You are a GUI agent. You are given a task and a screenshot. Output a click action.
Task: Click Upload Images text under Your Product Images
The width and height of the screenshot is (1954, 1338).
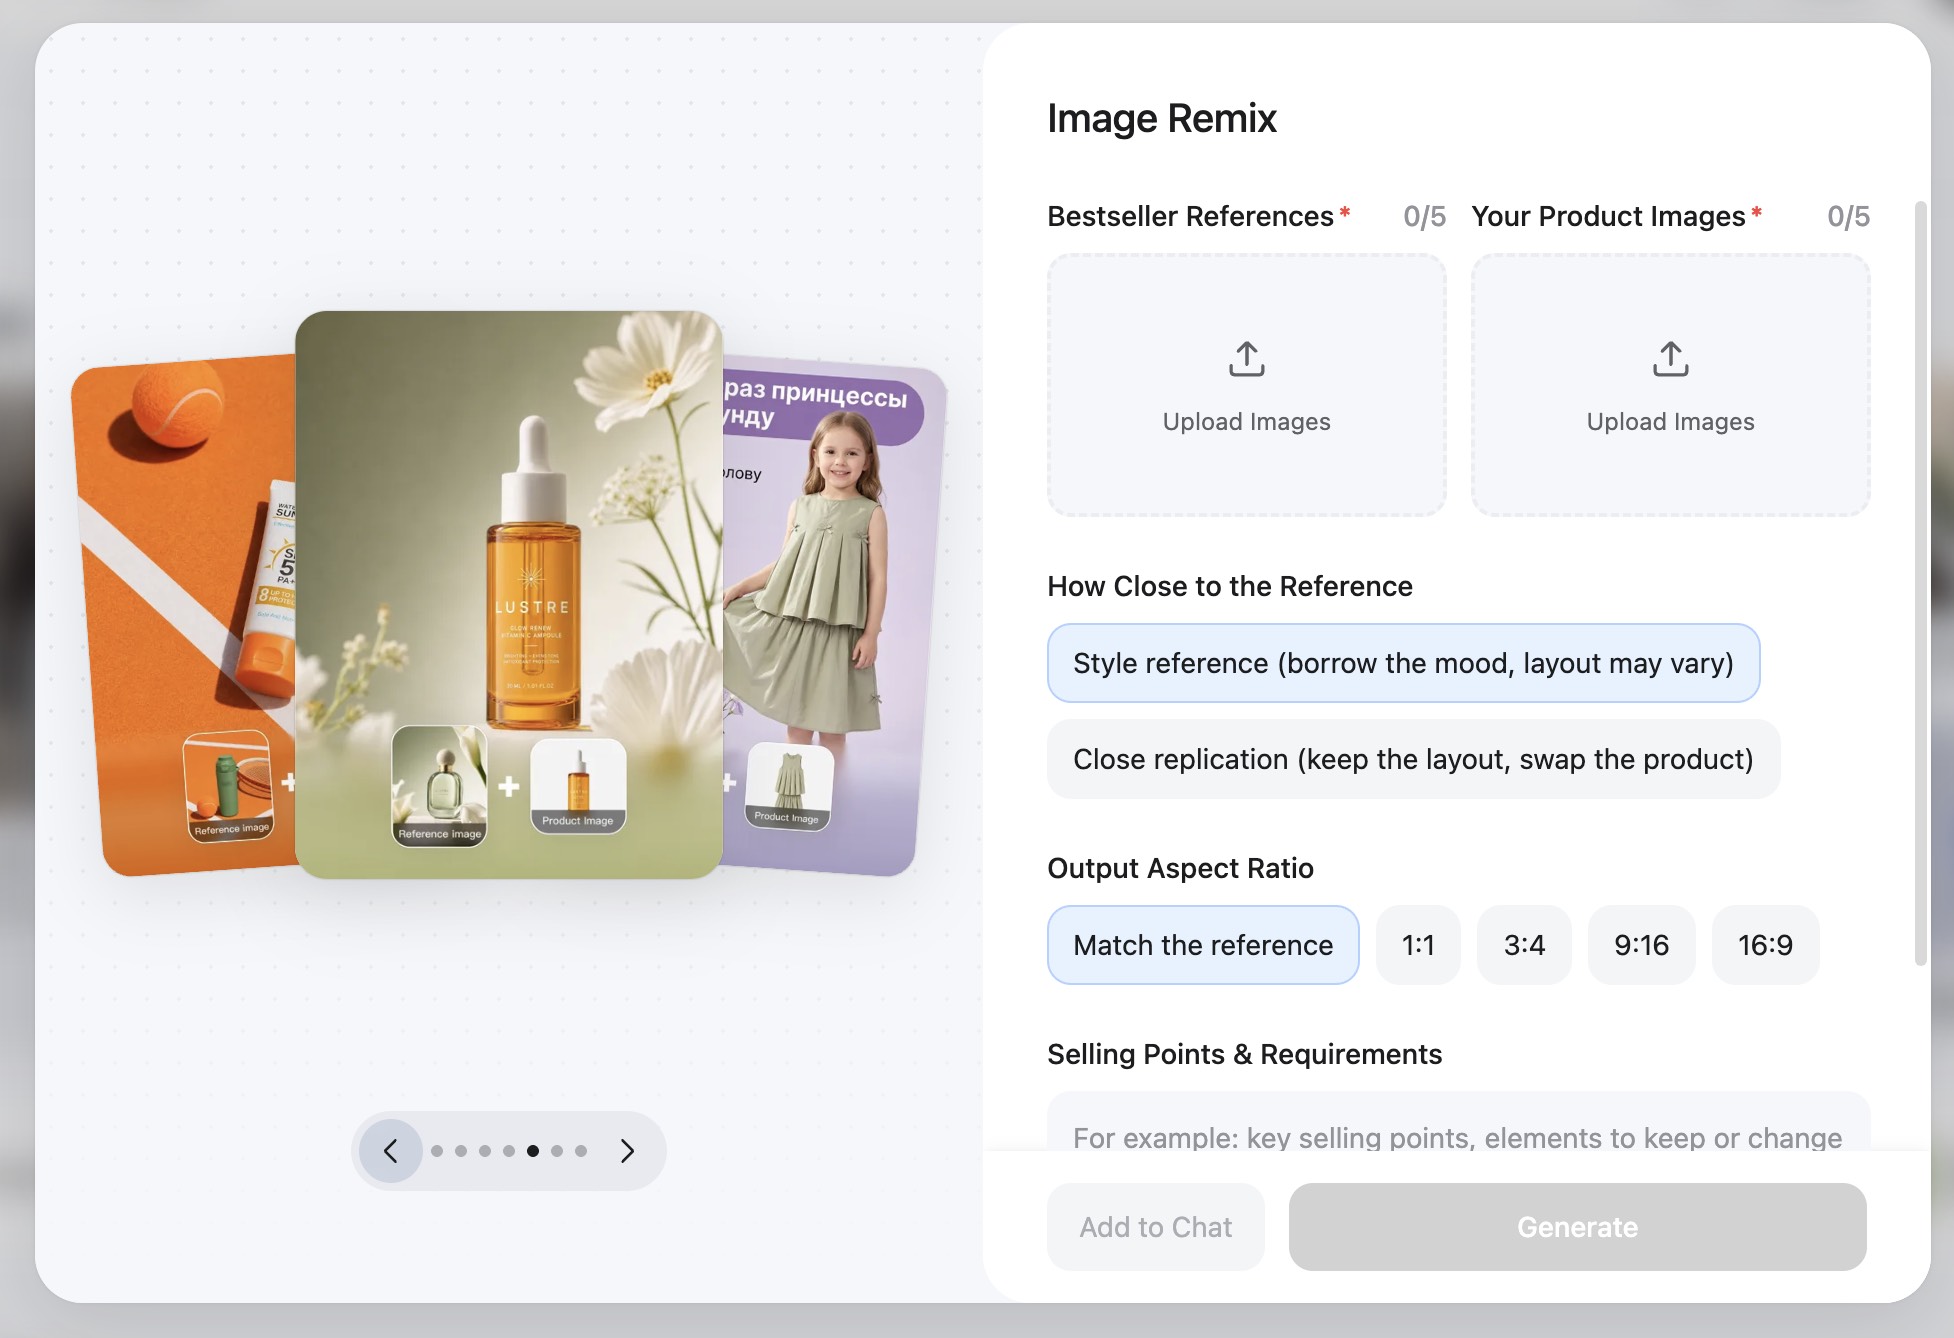coord(1670,422)
